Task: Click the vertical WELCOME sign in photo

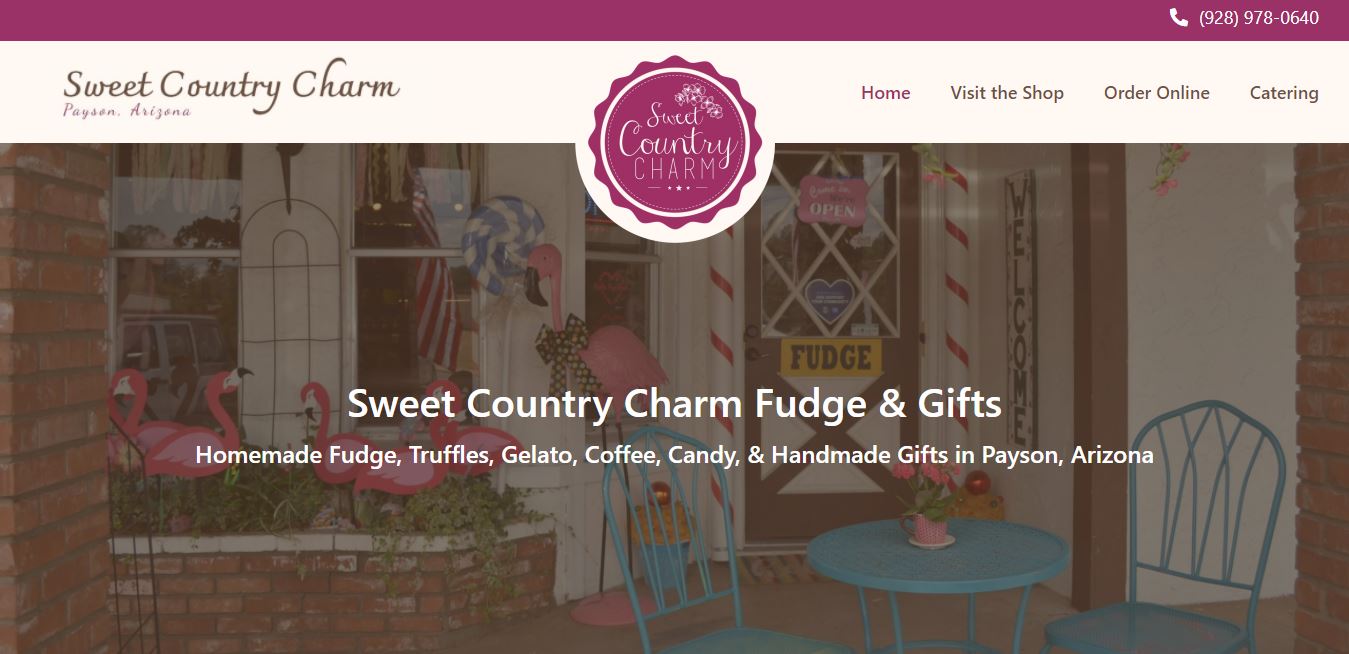Action: click(1020, 305)
